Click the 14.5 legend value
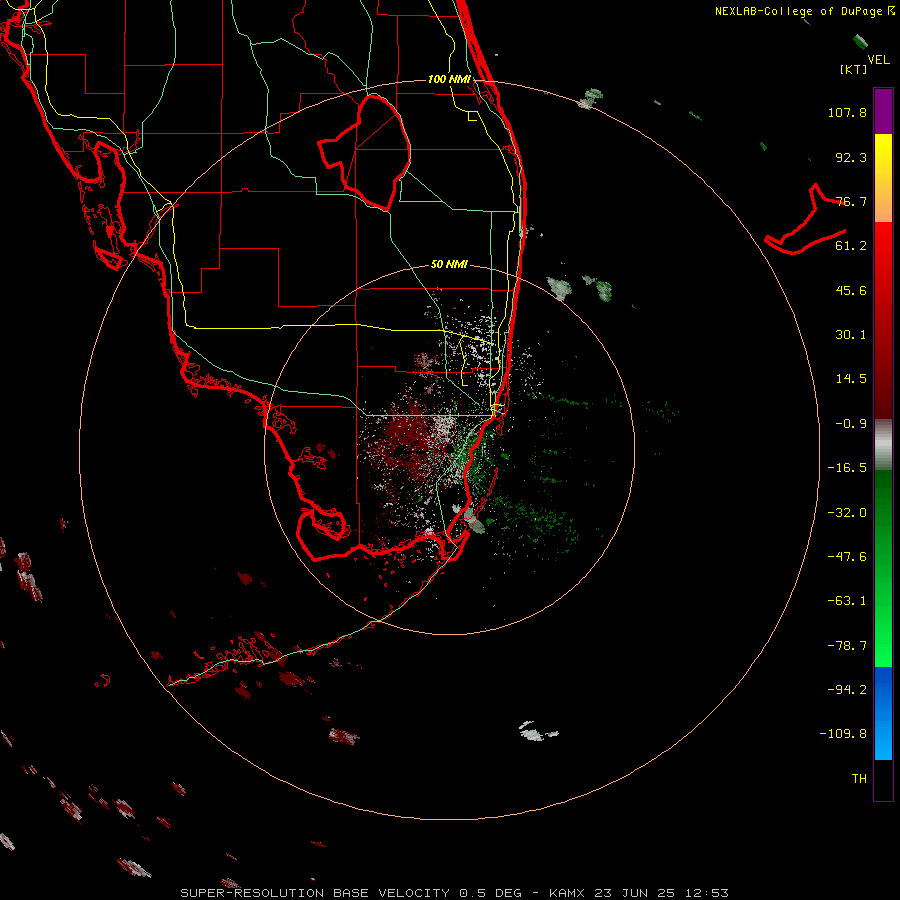Screen dimensions: 900x900 pos(851,379)
